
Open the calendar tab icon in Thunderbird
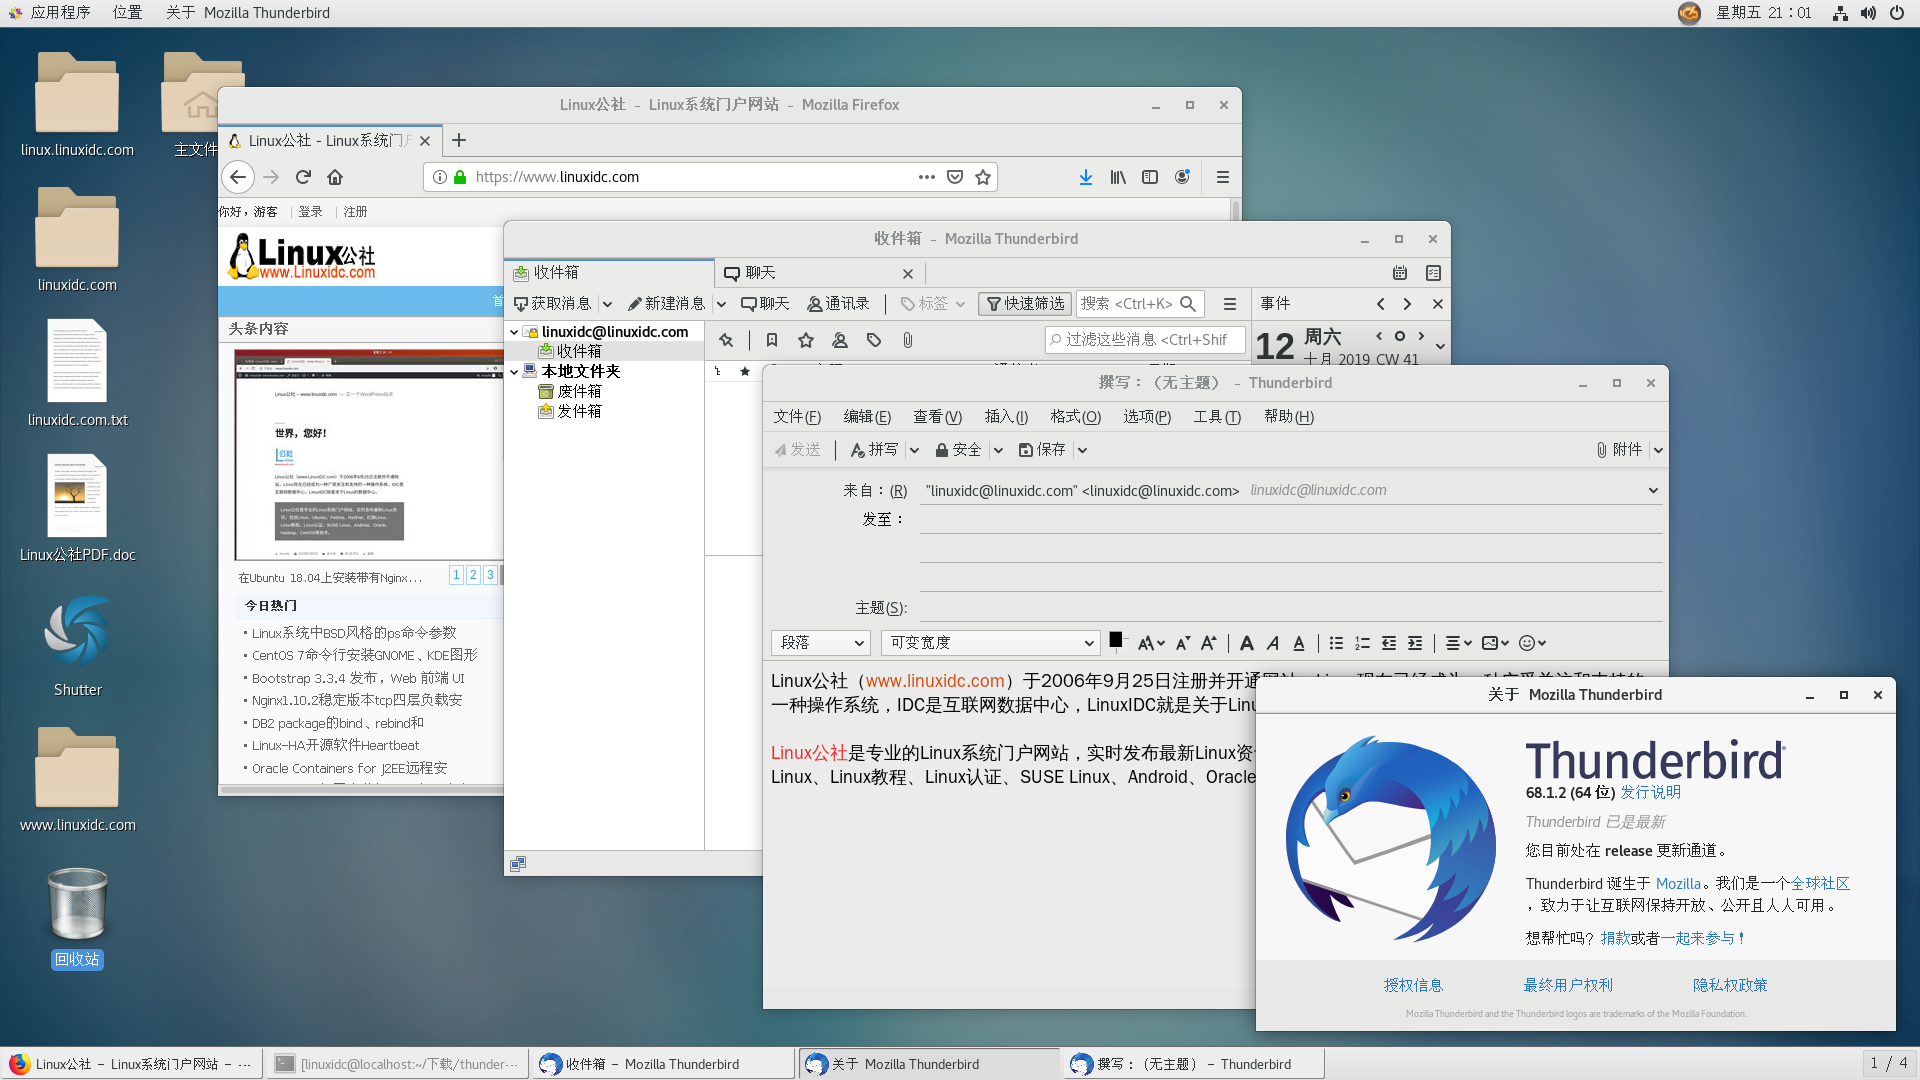click(1400, 273)
